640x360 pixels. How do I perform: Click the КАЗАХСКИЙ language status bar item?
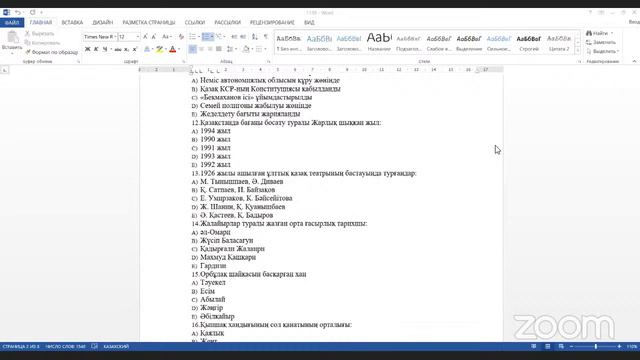116,347
